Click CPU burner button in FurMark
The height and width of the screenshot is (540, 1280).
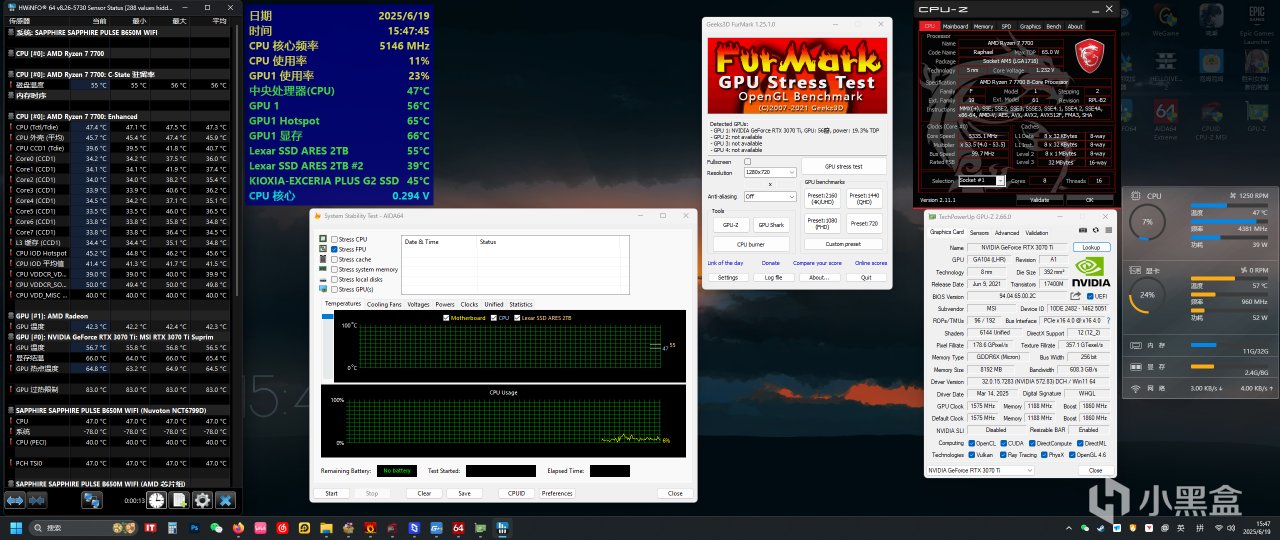pyautogui.click(x=751, y=244)
